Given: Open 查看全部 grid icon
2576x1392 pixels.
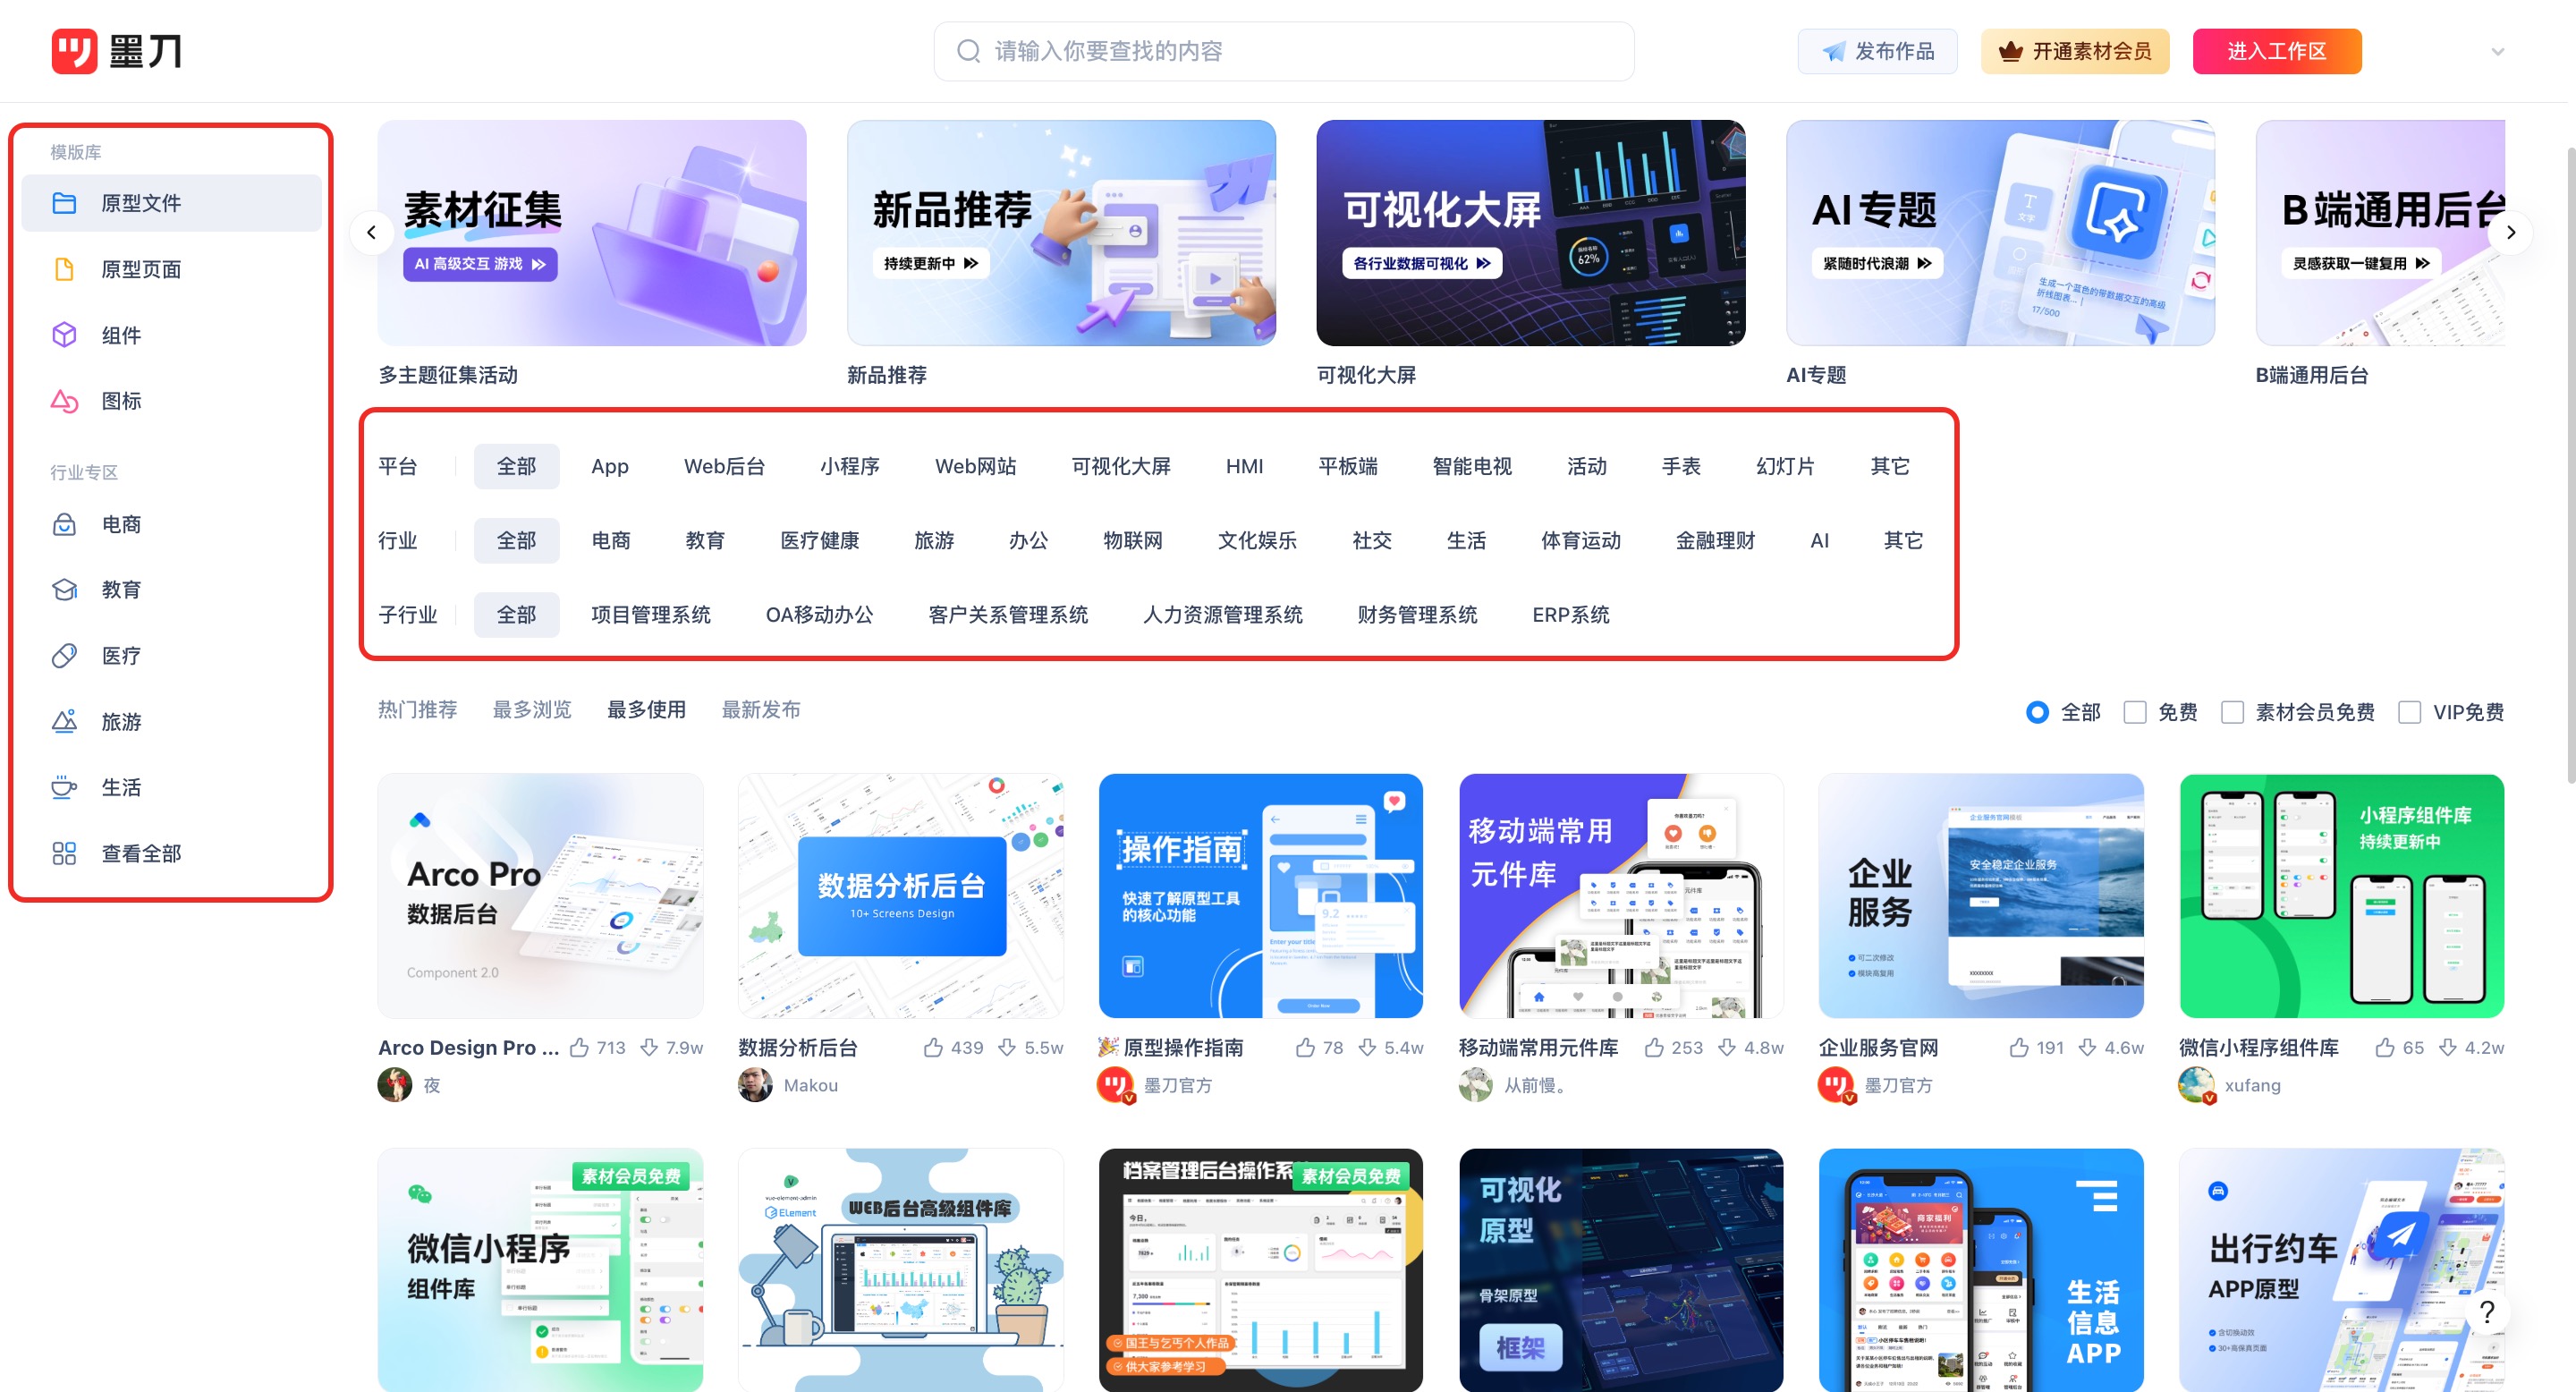Looking at the screenshot, I should click(x=64, y=853).
